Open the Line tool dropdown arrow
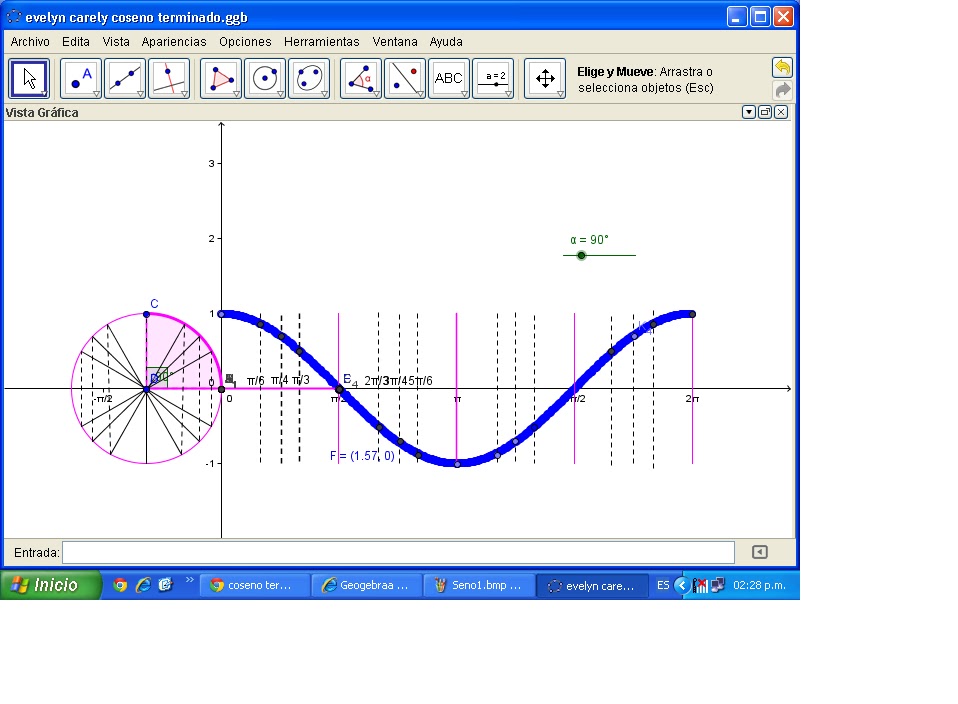 [141, 94]
